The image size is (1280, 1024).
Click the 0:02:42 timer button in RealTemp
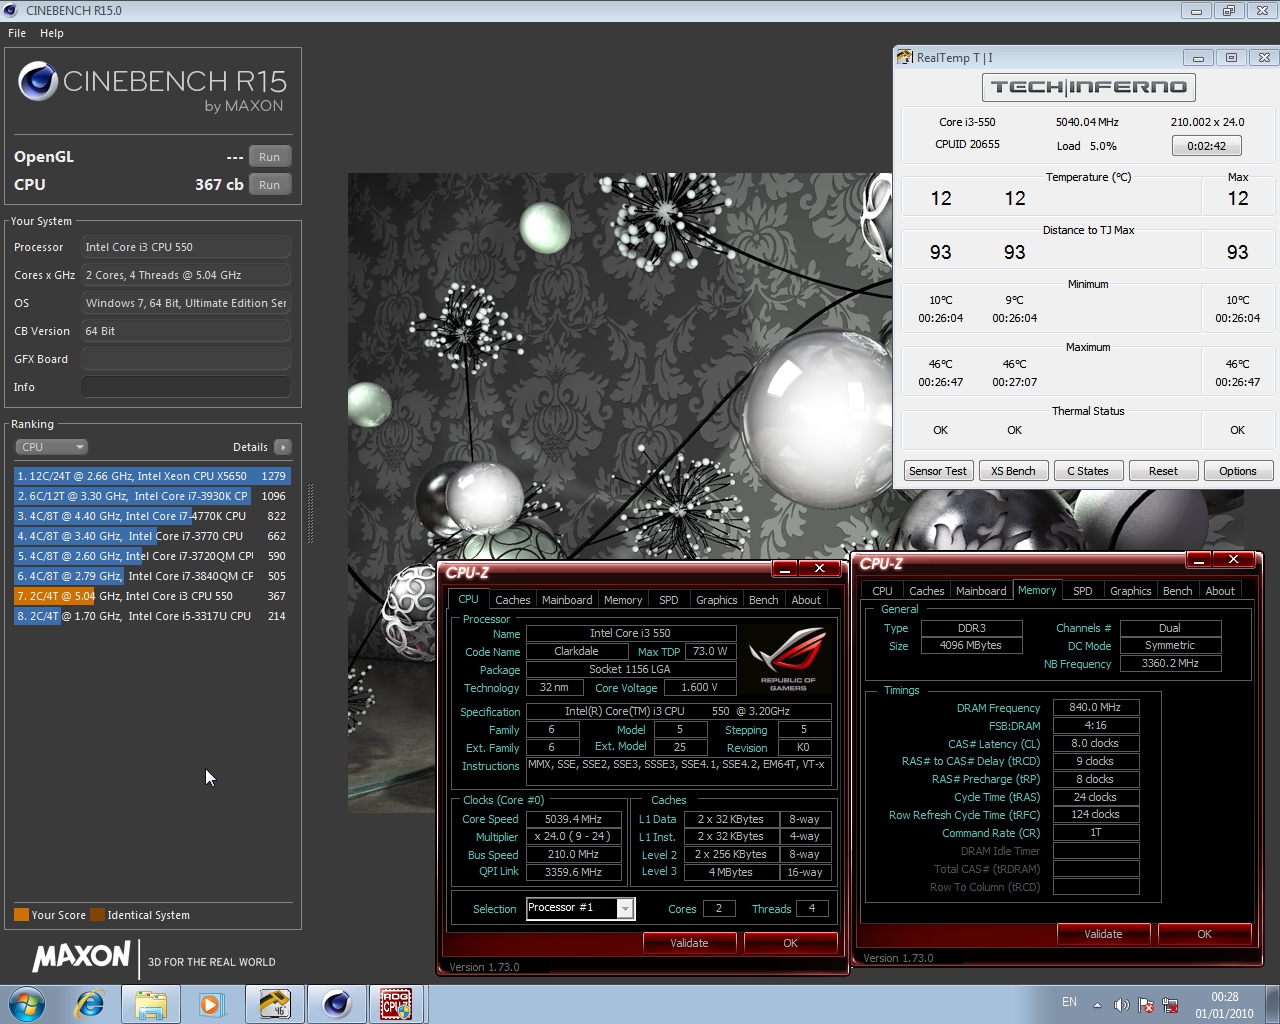pos(1207,146)
